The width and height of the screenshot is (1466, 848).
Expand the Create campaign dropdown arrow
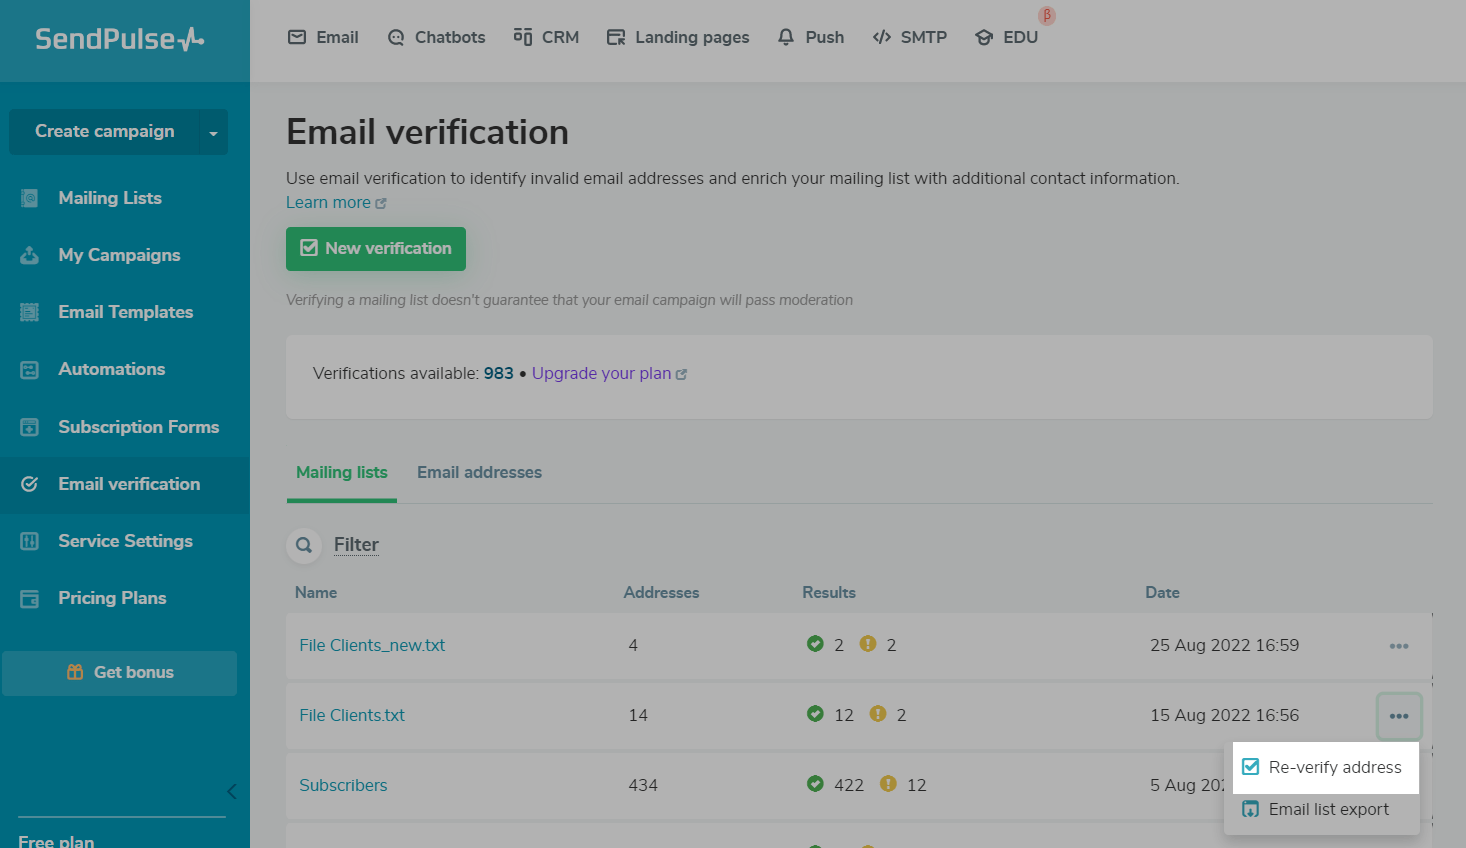point(213,132)
